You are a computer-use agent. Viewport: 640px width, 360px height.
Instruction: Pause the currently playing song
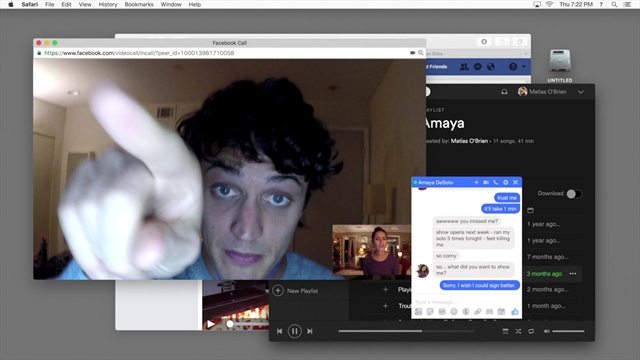pyautogui.click(x=294, y=331)
